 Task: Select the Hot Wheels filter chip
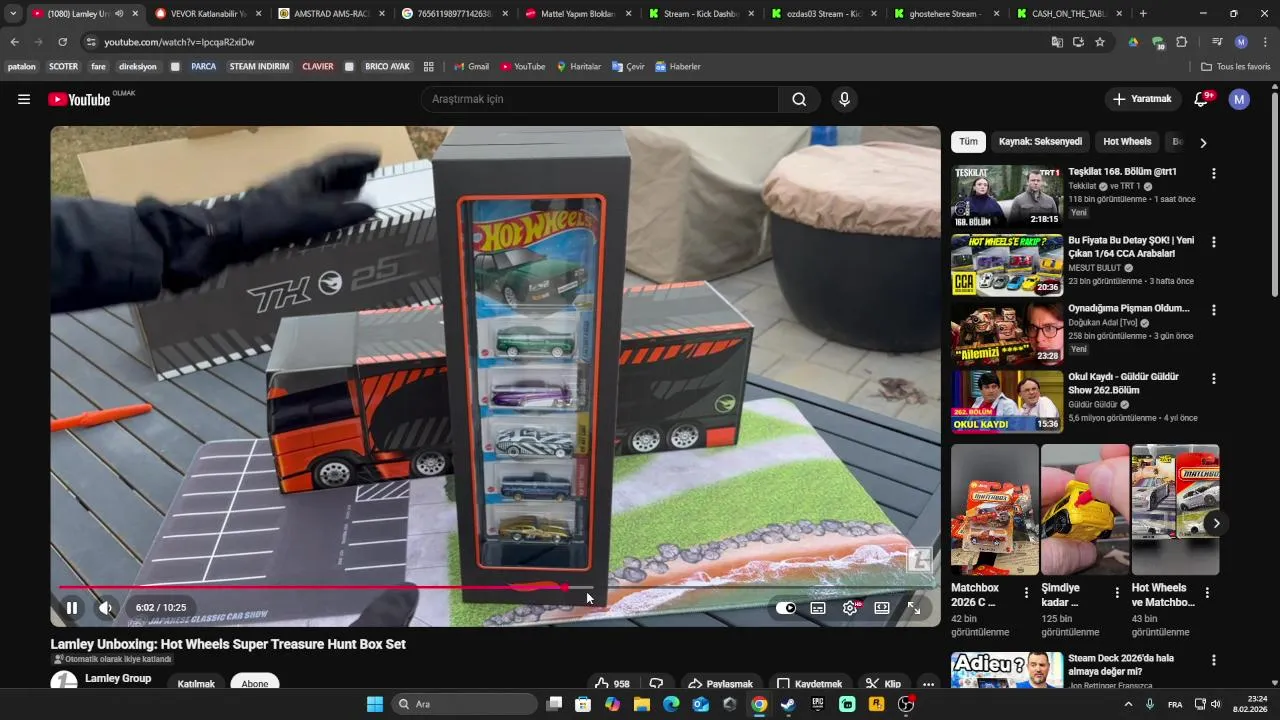tap(1127, 142)
